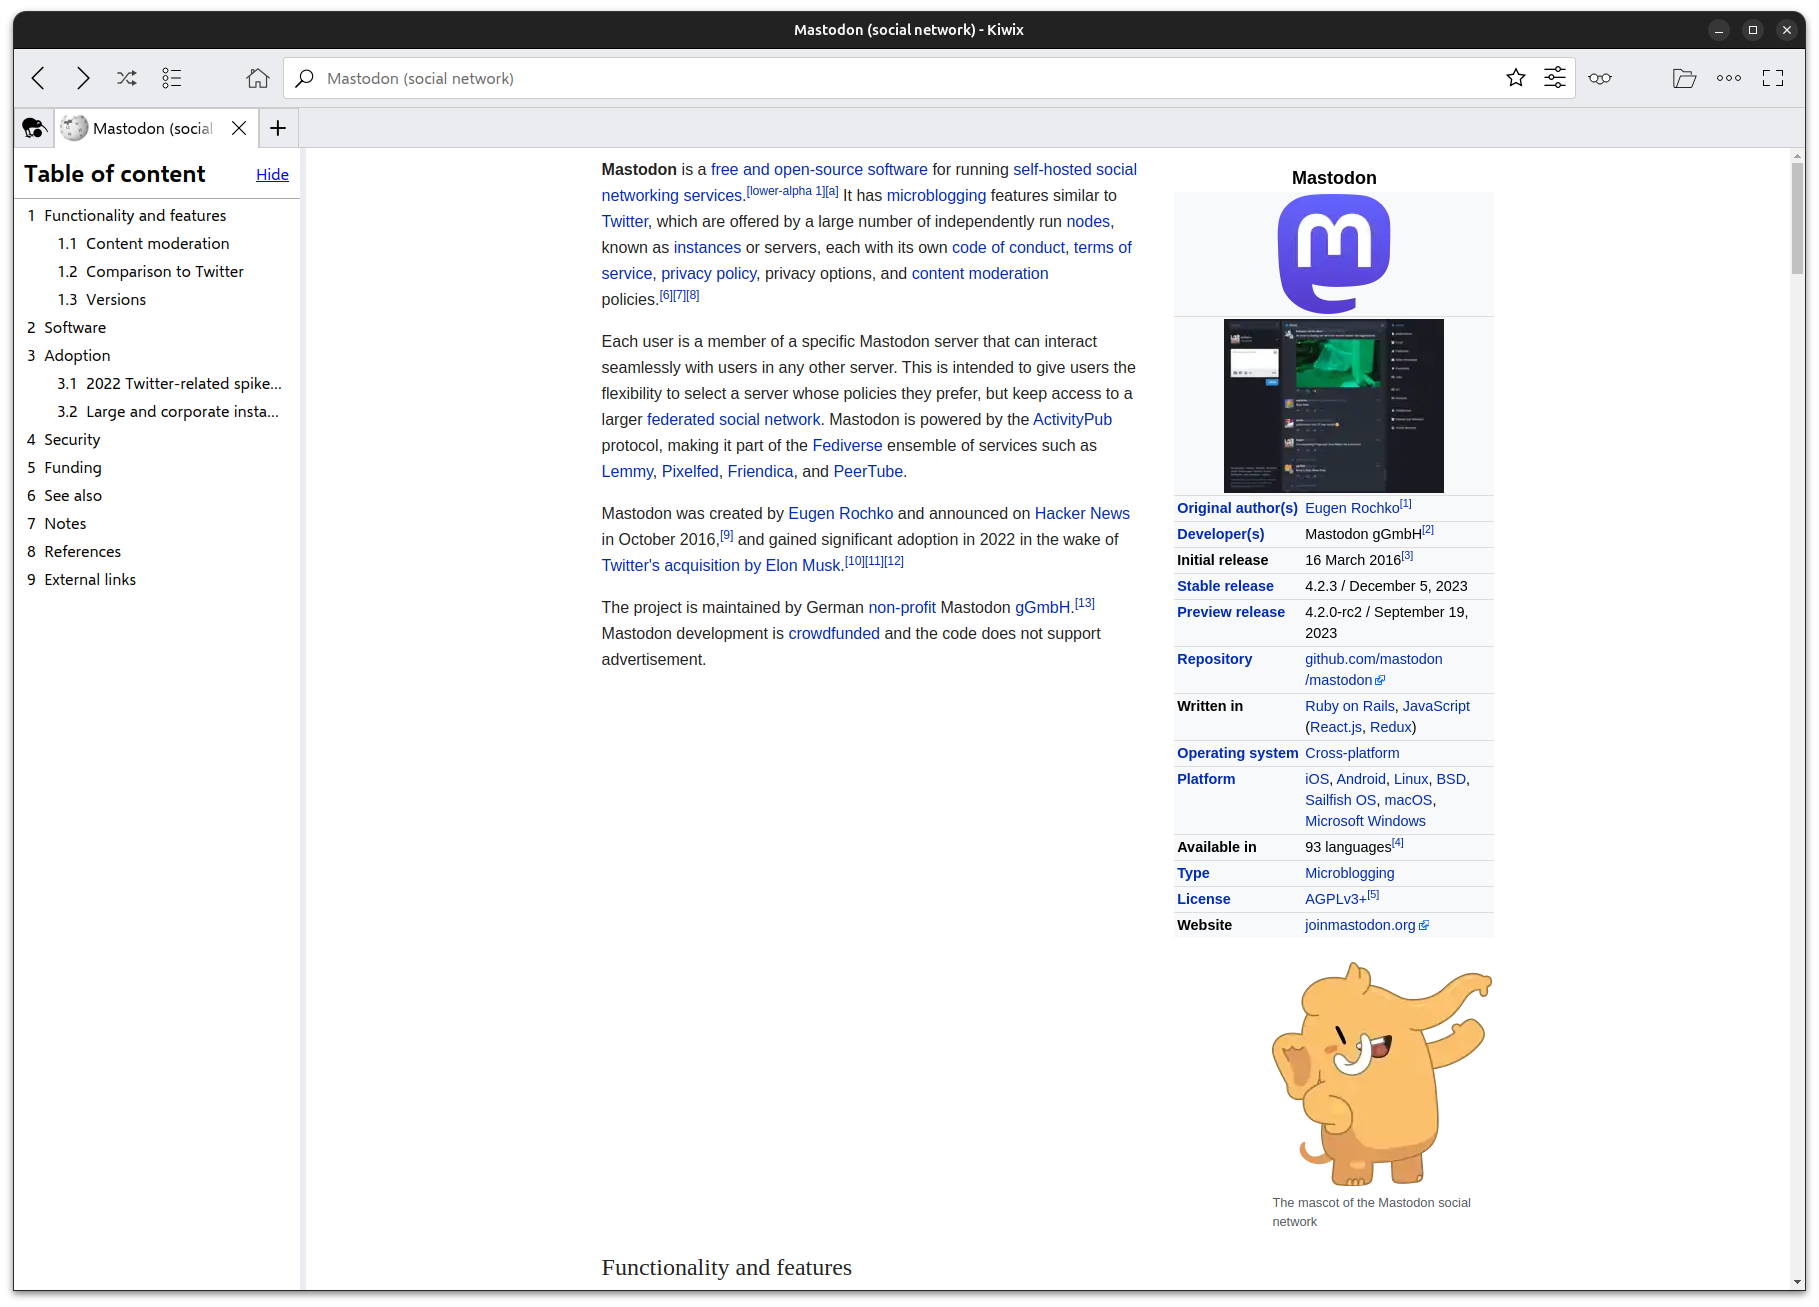Viewport: 1819px width, 1307px height.
Task: Go to the Kiwix home page icon
Action: (x=258, y=78)
